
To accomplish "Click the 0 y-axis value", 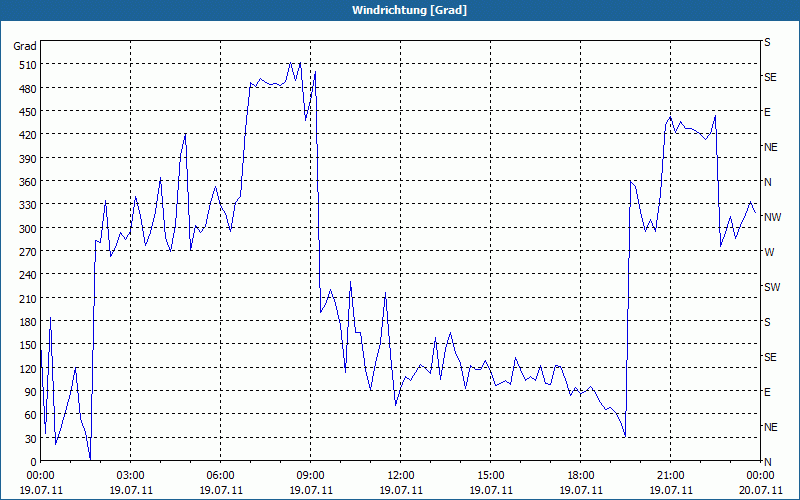I will (x=34, y=462).
